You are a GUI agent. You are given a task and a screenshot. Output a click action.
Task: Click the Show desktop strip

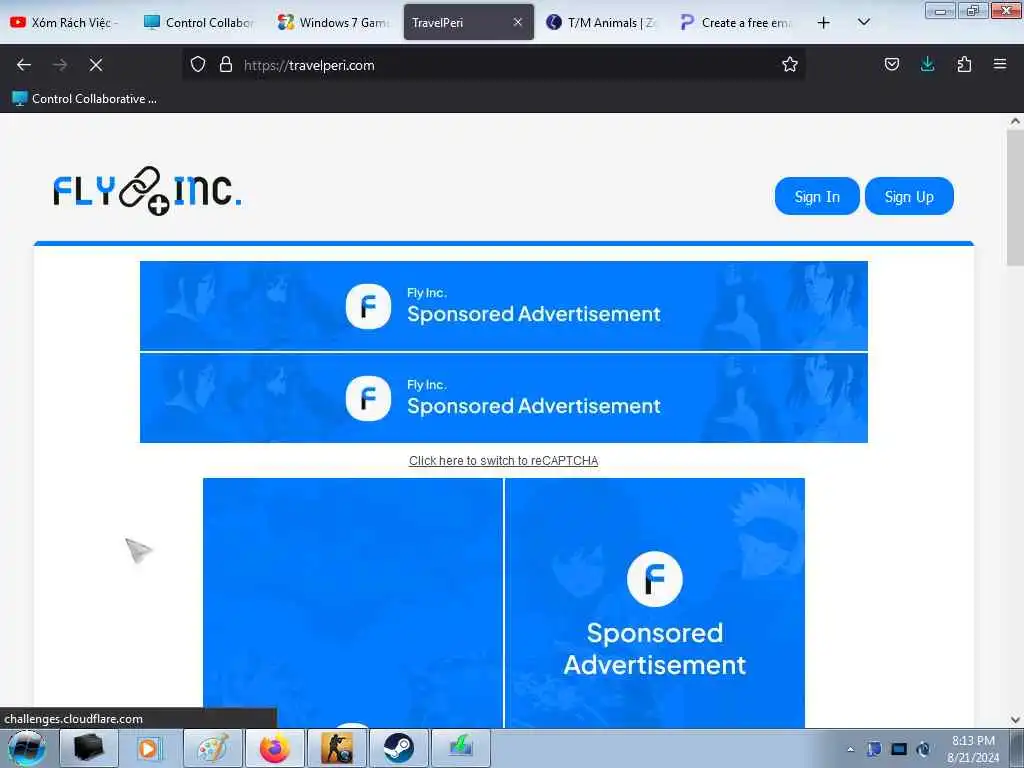click(1016, 749)
